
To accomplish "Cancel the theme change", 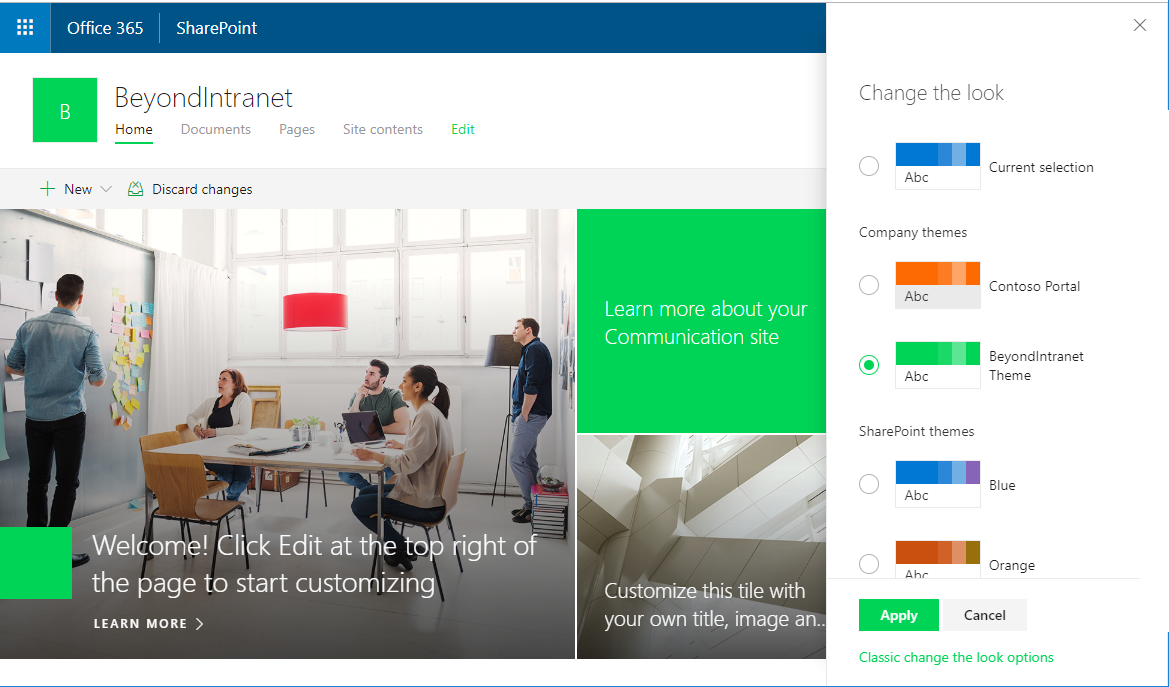I will [984, 615].
